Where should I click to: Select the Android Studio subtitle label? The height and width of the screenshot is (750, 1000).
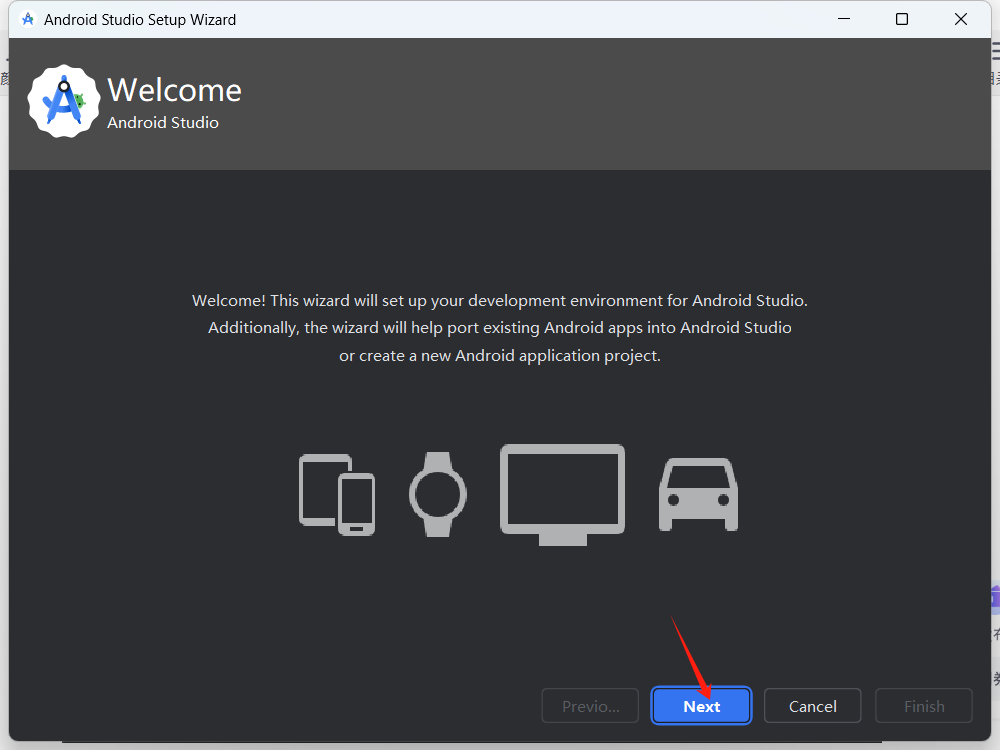163,122
